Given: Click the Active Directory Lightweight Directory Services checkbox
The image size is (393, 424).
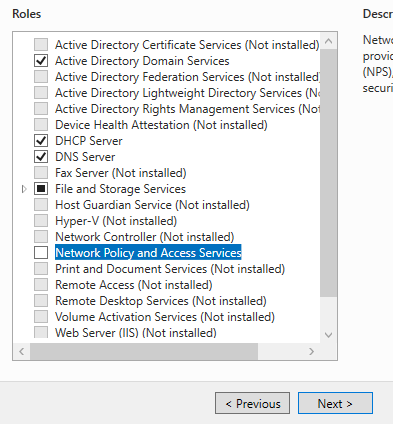Looking at the screenshot, I should (41, 93).
